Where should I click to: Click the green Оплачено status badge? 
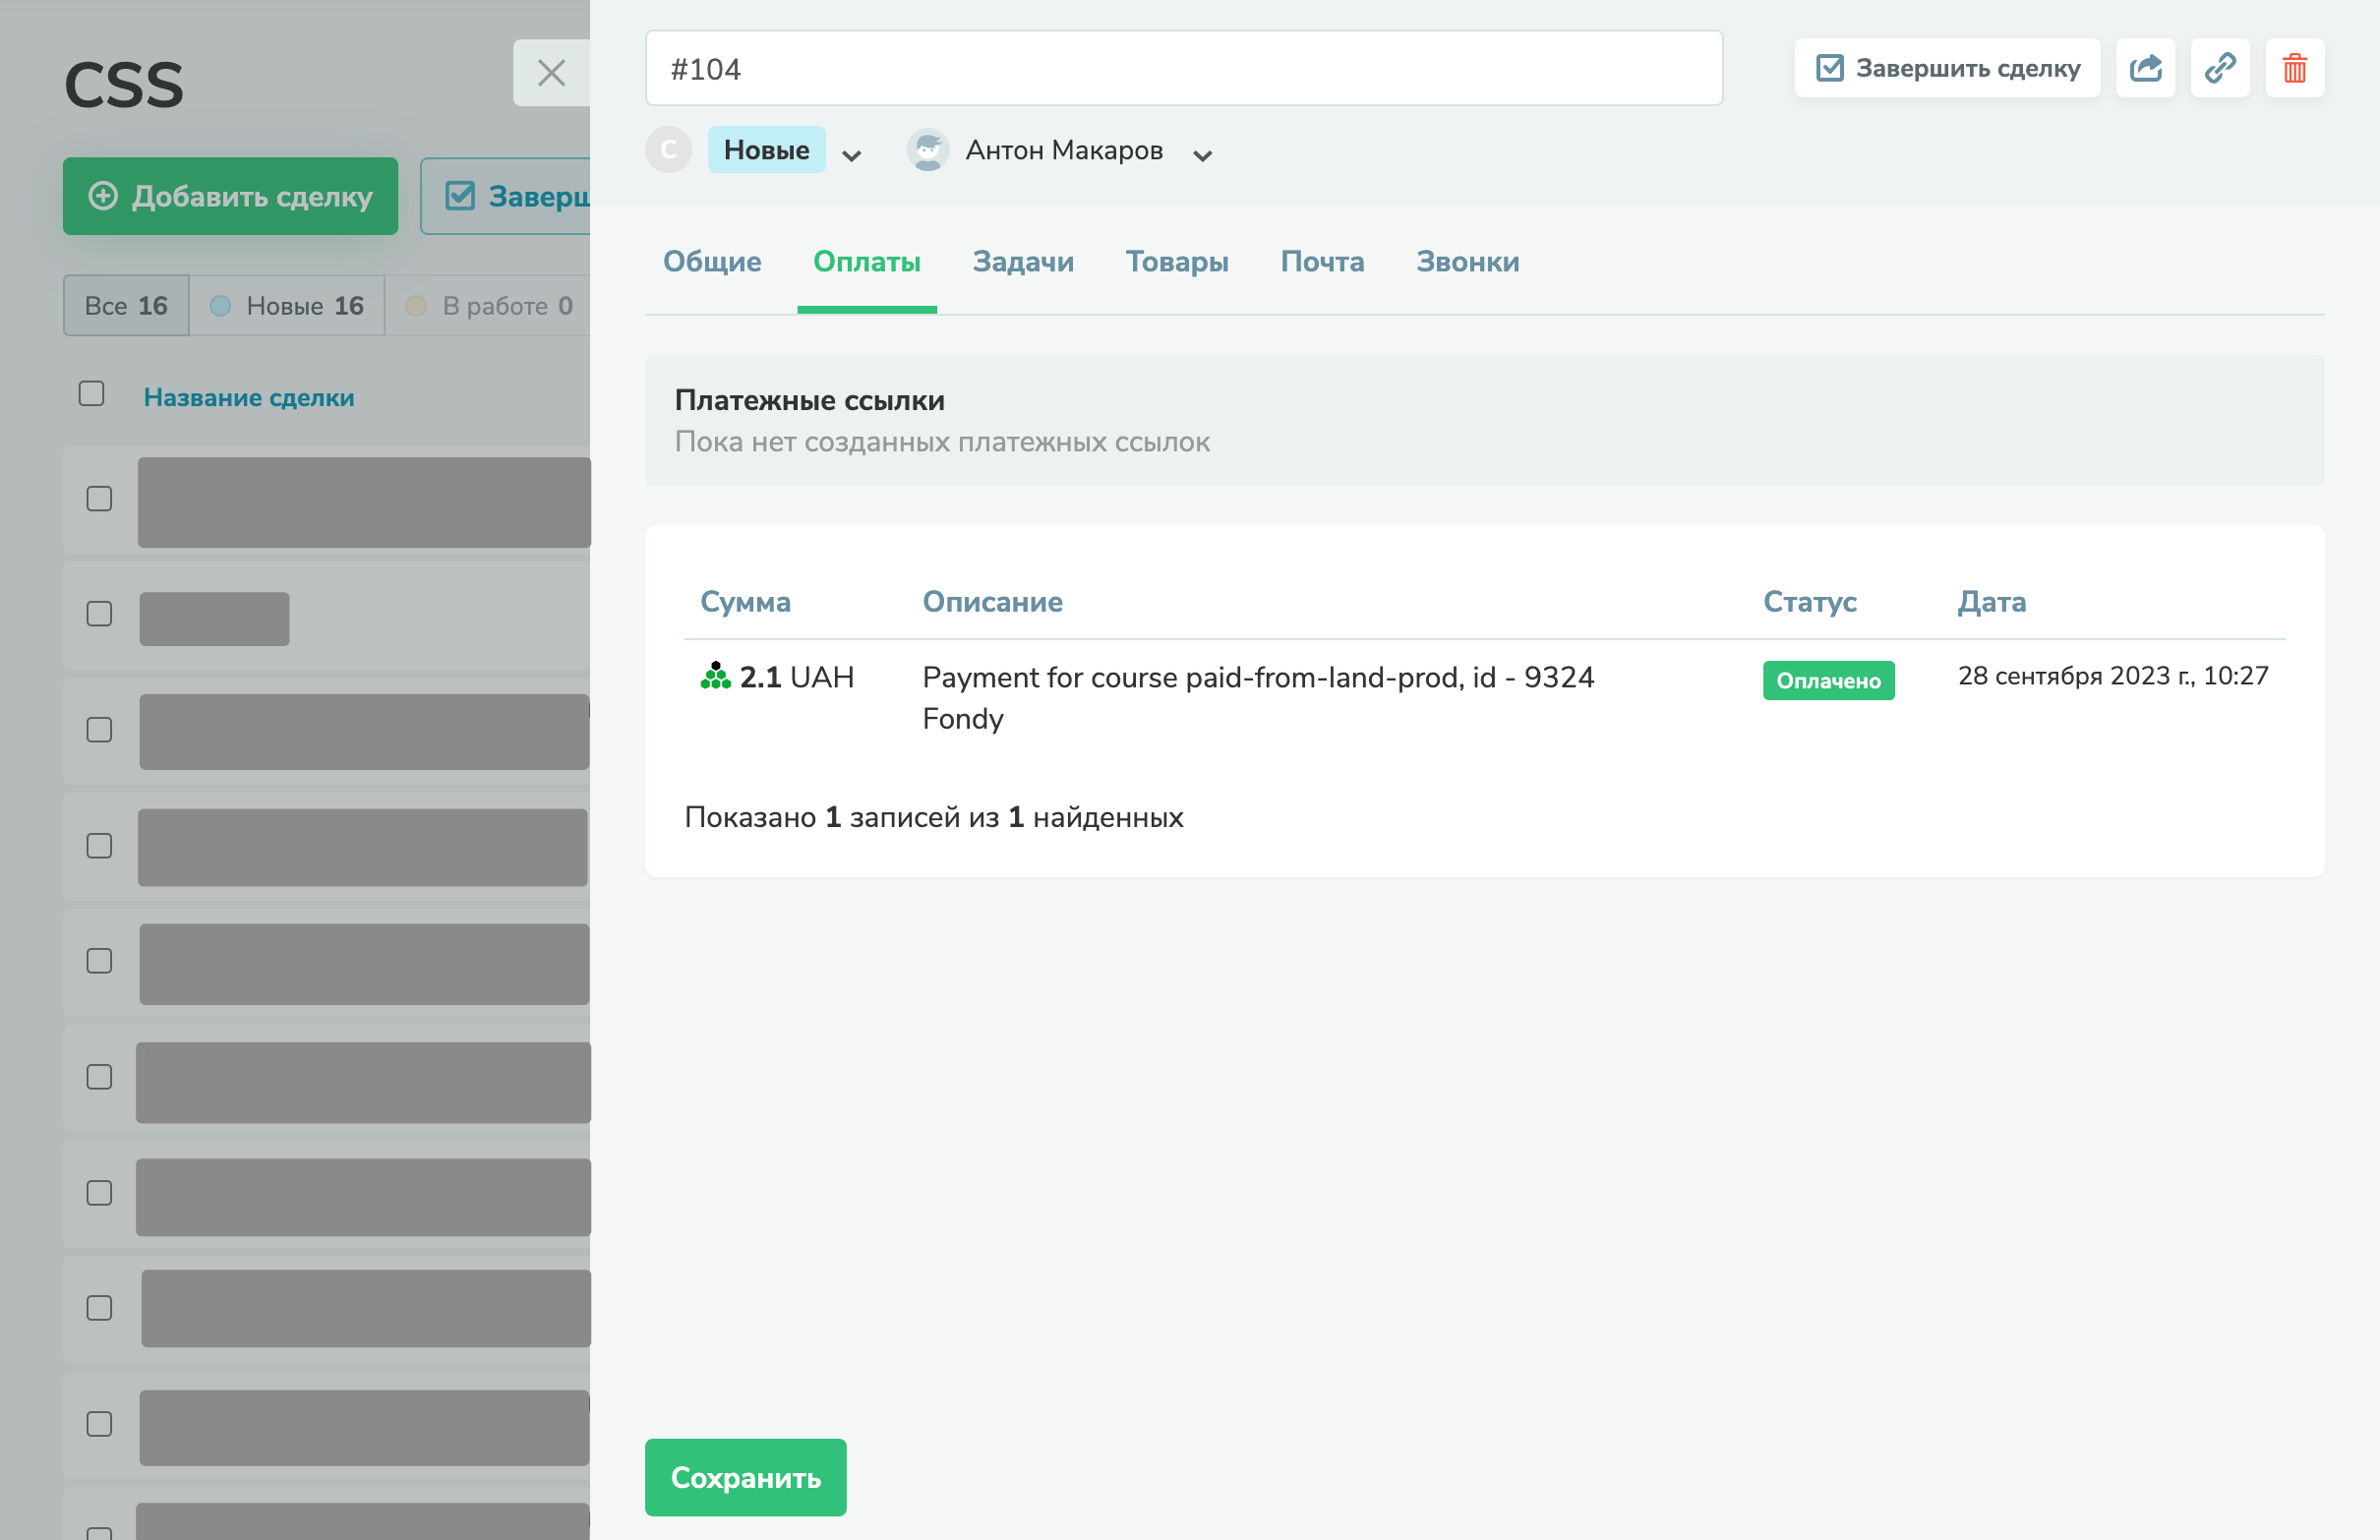[x=1827, y=681]
